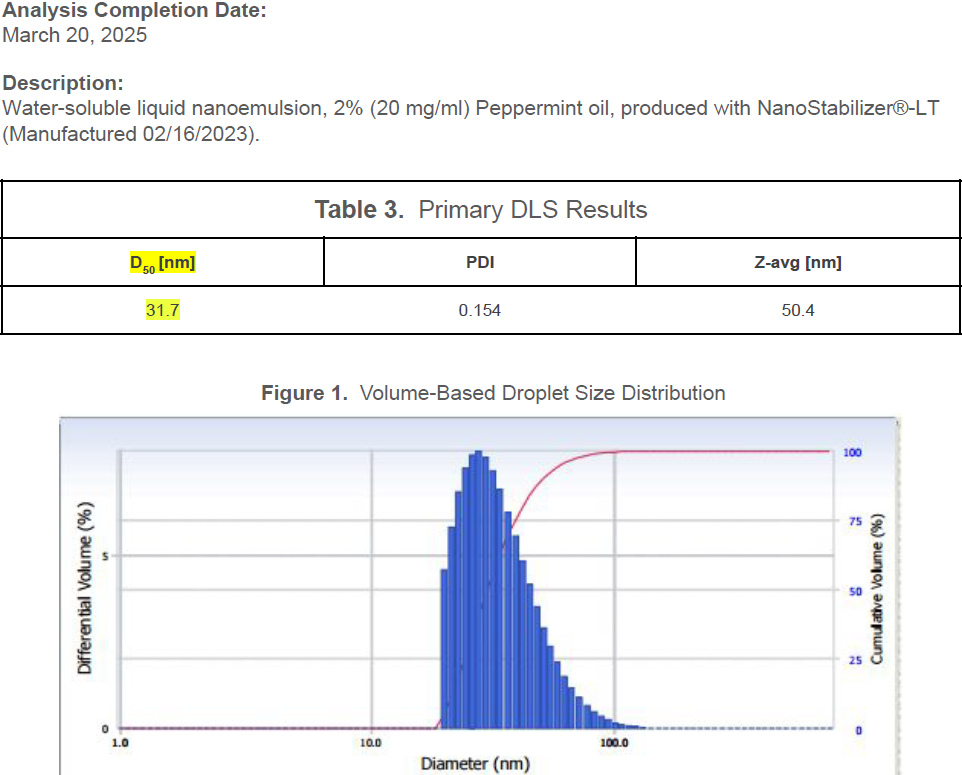962x775 pixels.
Task: Click the 'Water-soluble liquid nanoemulsion' description line
Action: (x=471, y=109)
